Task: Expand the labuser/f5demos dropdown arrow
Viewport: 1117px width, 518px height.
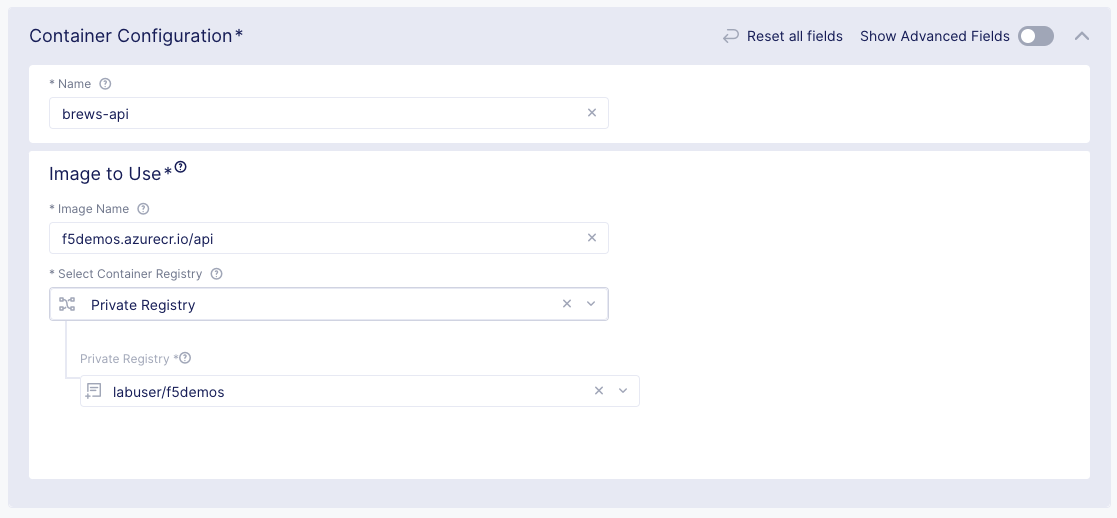Action: pos(623,391)
